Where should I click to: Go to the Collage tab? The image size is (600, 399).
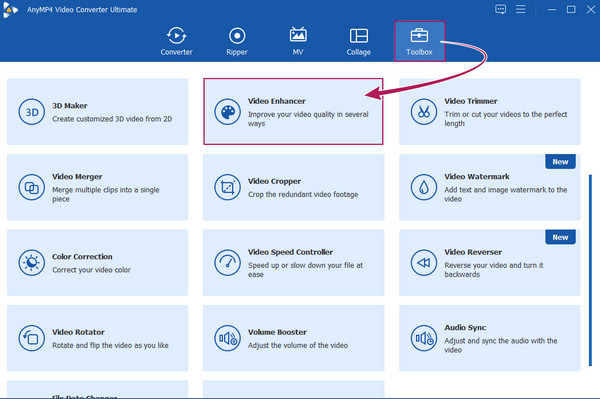[x=359, y=41]
